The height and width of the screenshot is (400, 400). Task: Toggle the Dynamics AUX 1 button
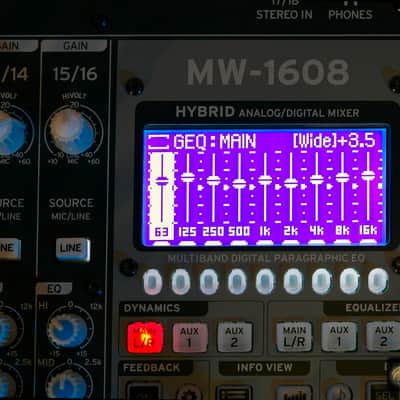[190, 337]
